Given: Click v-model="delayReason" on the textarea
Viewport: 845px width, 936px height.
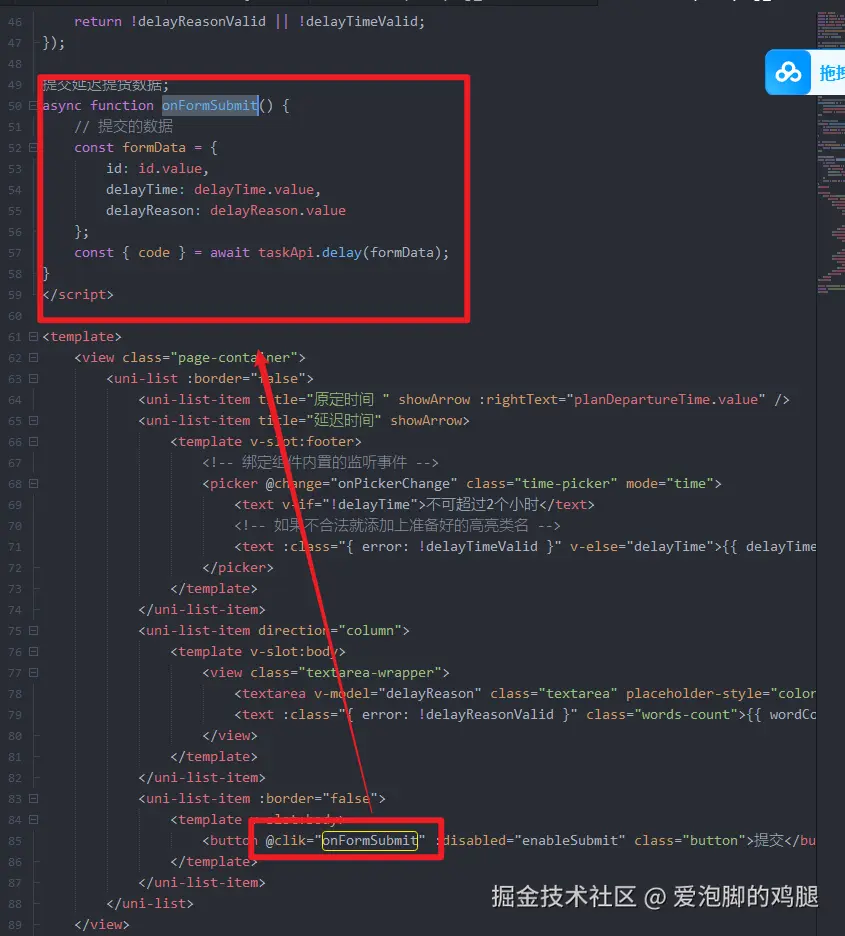Looking at the screenshot, I should click(x=397, y=694).
